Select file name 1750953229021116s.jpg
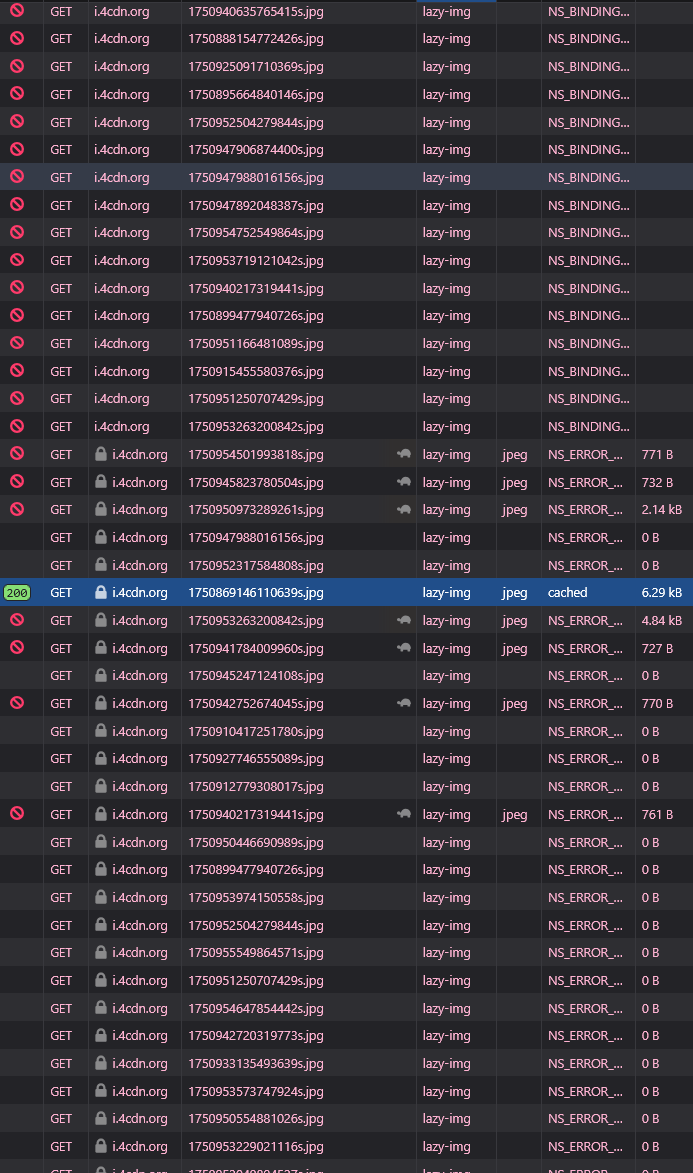The image size is (693, 1173). pos(256,1146)
